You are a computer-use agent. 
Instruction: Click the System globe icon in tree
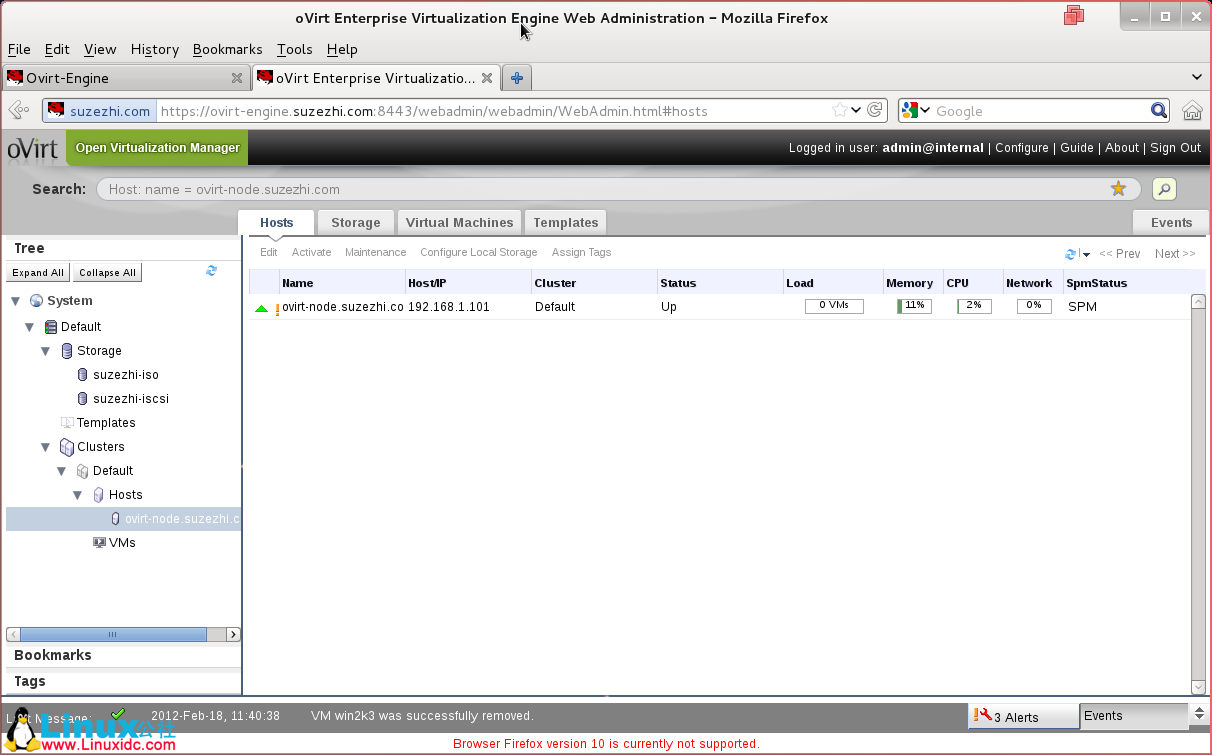point(37,301)
